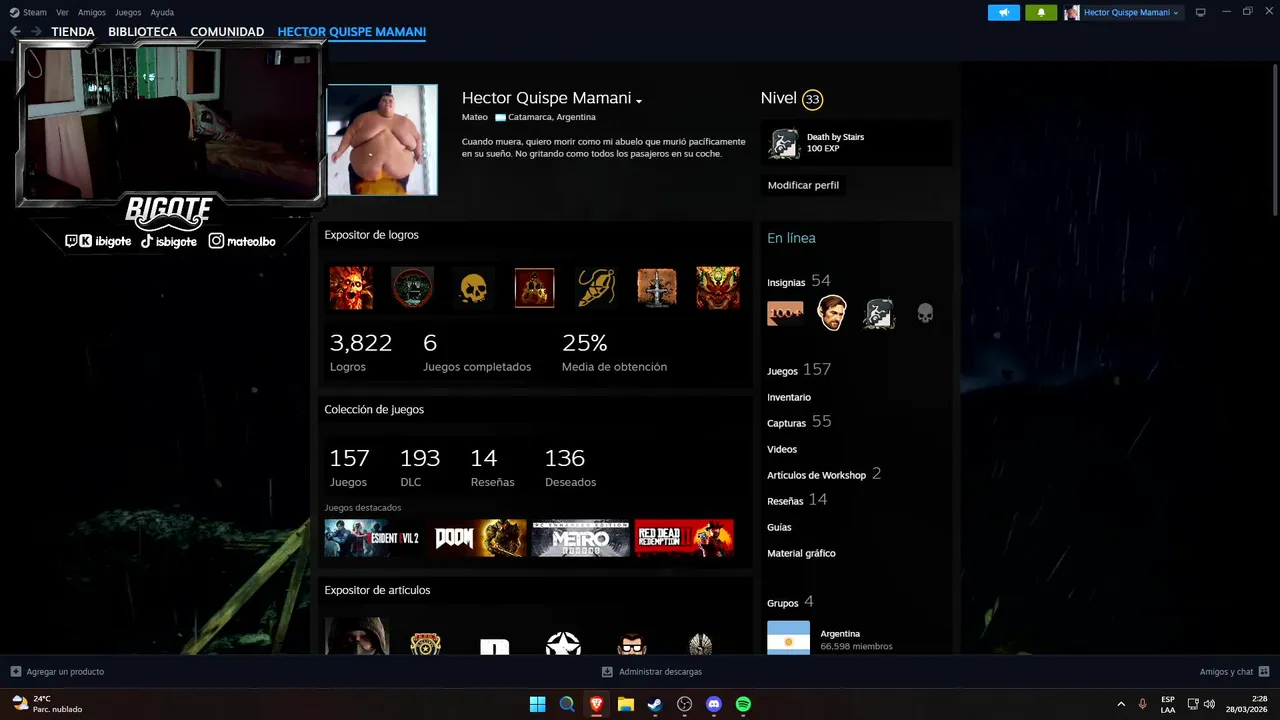Image resolution: width=1280 pixels, height=720 pixels.
Task: Open the Inventario link
Action: 789,397
